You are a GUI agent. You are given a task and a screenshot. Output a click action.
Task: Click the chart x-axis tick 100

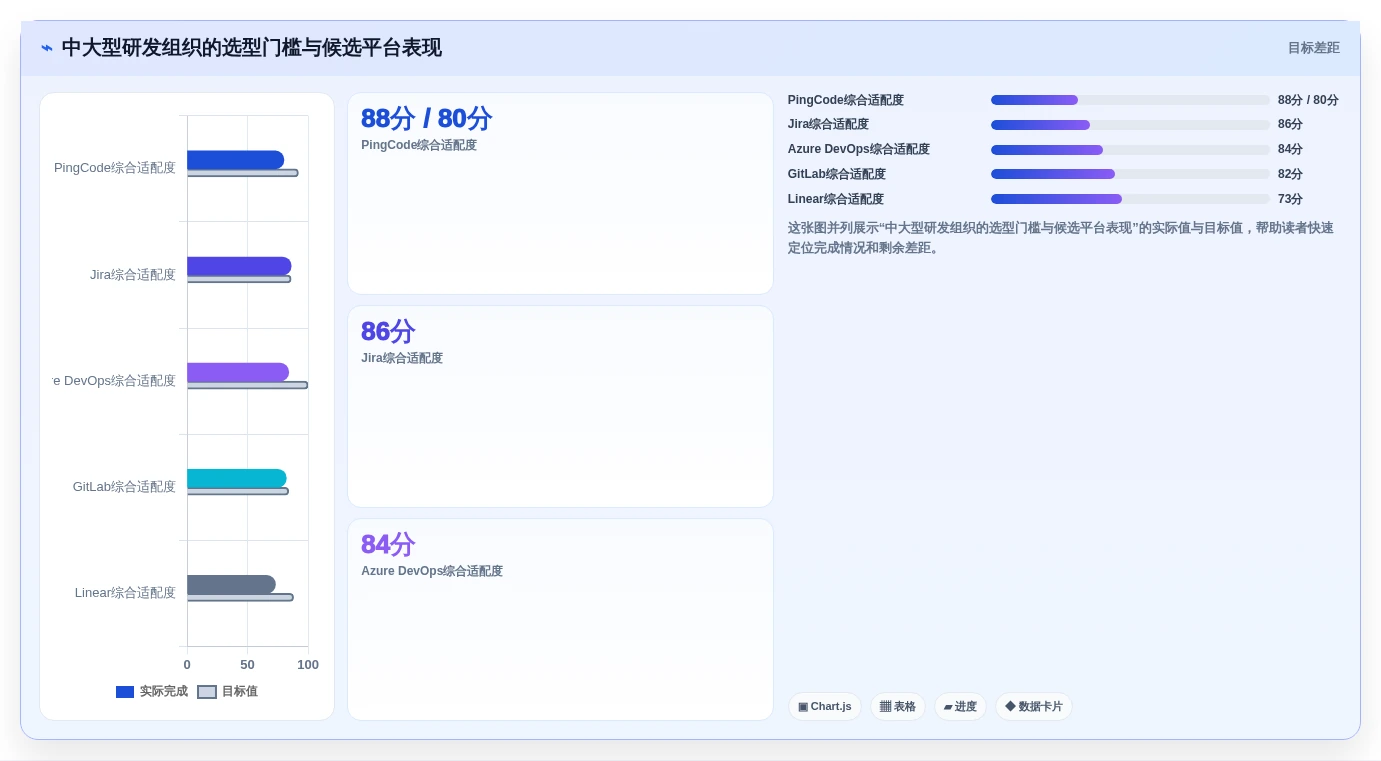point(308,665)
